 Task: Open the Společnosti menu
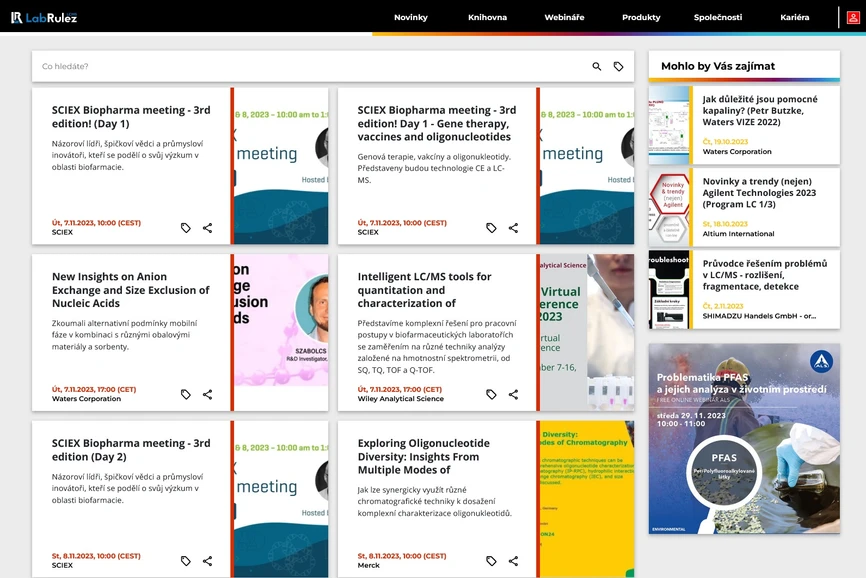pyautogui.click(x=717, y=17)
